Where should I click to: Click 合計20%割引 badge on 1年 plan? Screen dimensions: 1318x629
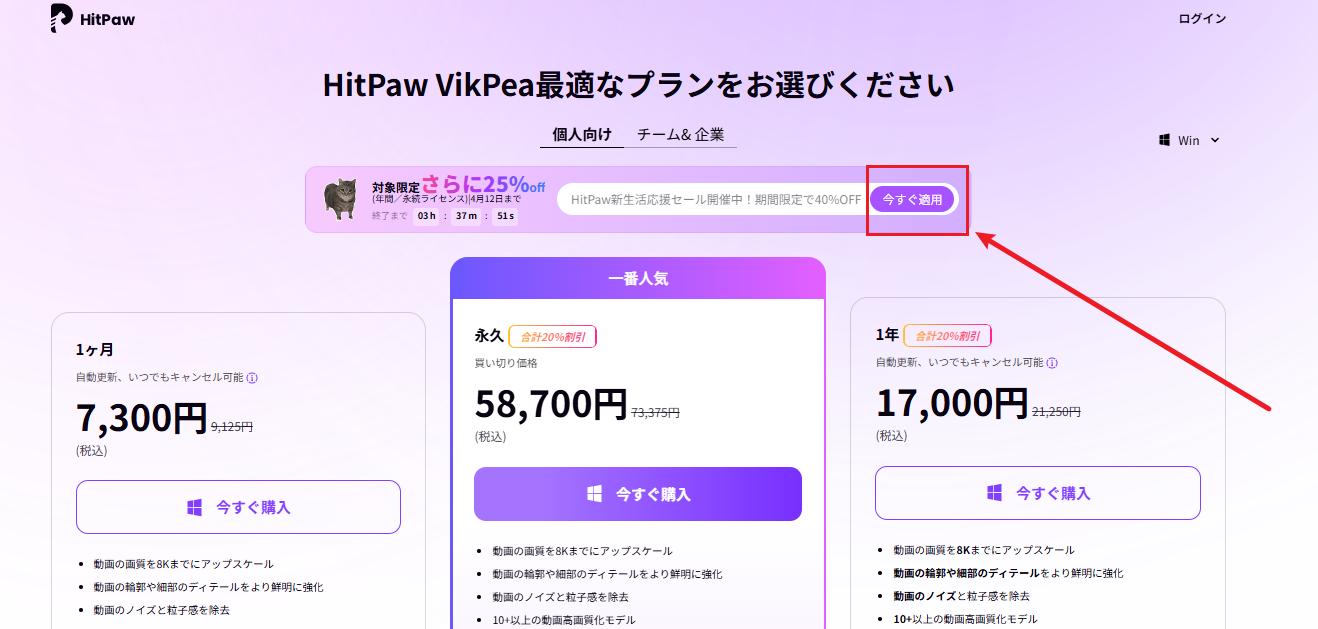(x=947, y=336)
